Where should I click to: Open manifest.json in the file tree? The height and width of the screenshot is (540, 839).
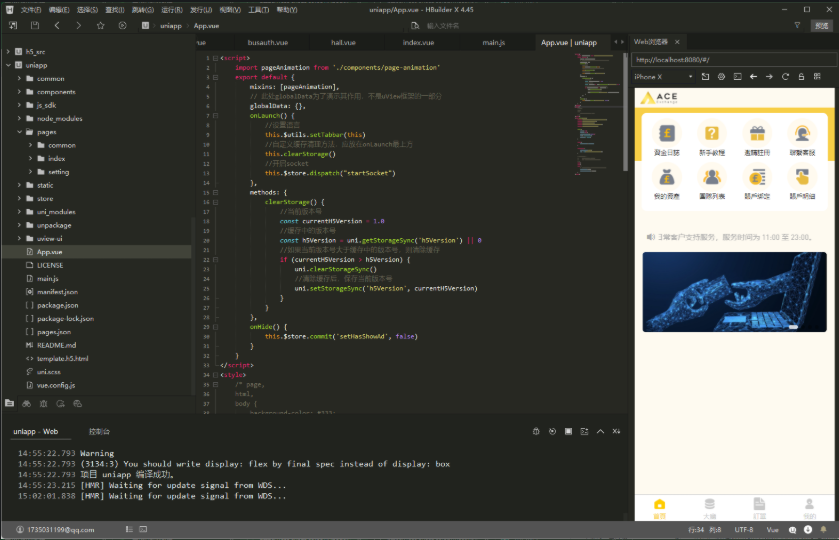coord(57,292)
